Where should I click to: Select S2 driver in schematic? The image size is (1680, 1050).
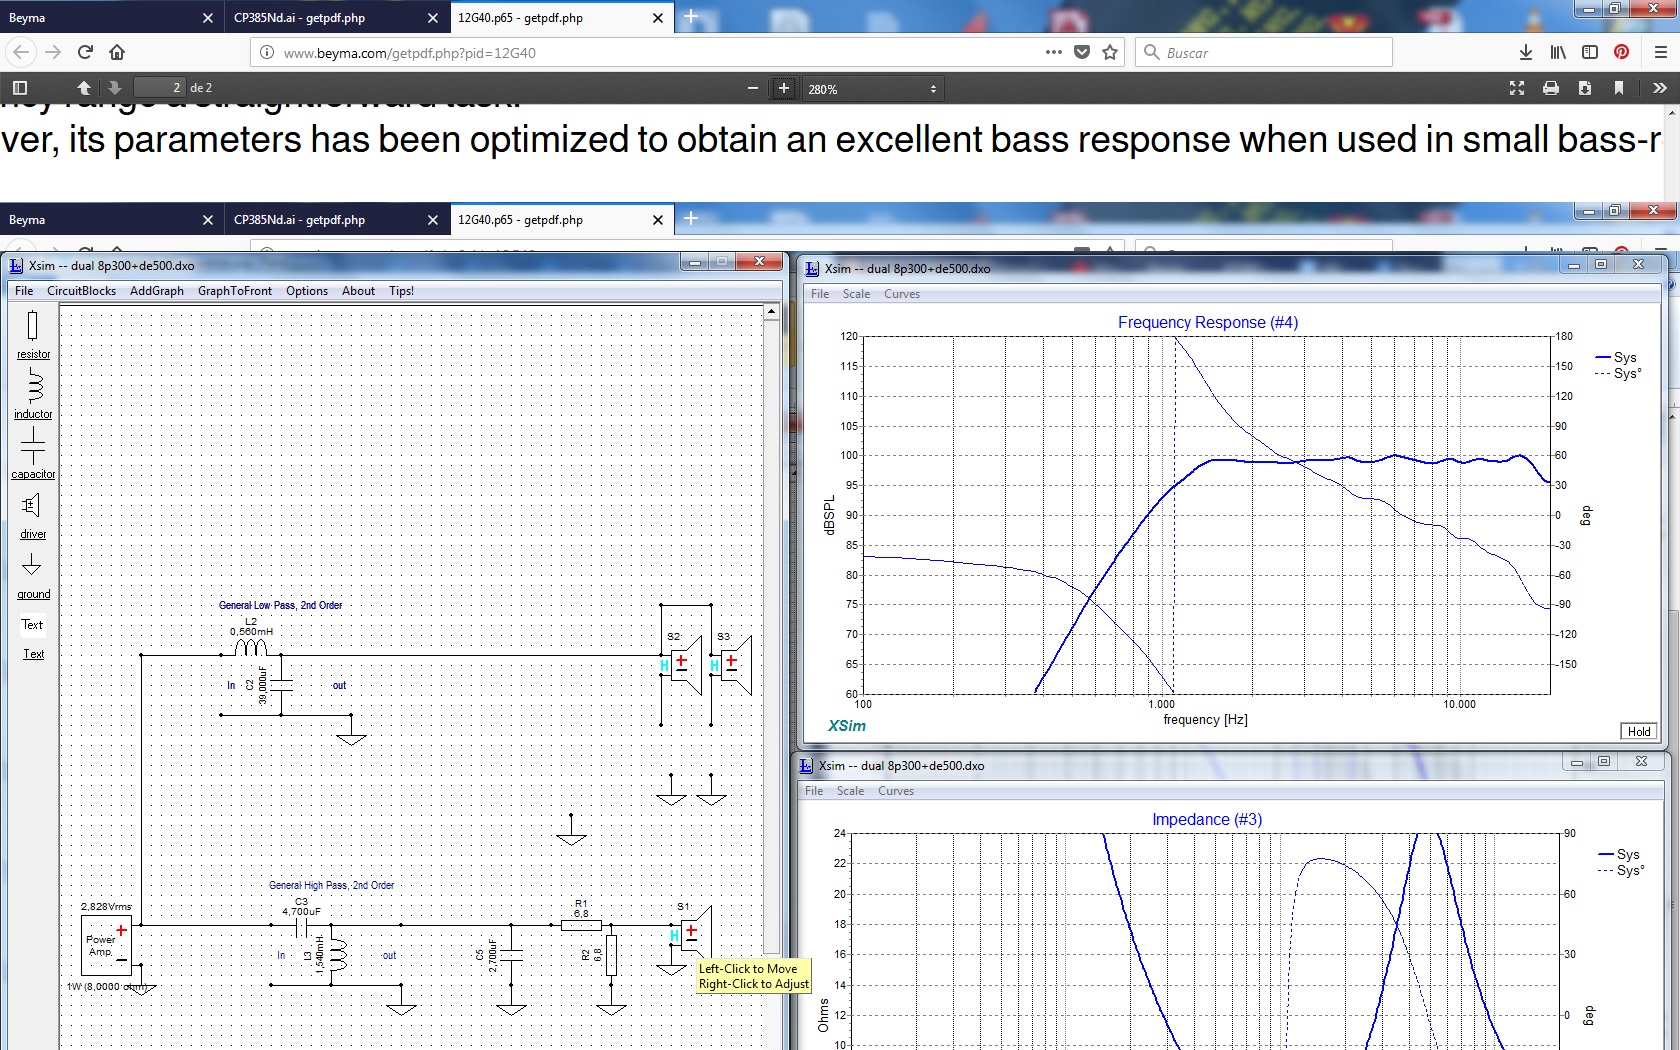coord(681,665)
